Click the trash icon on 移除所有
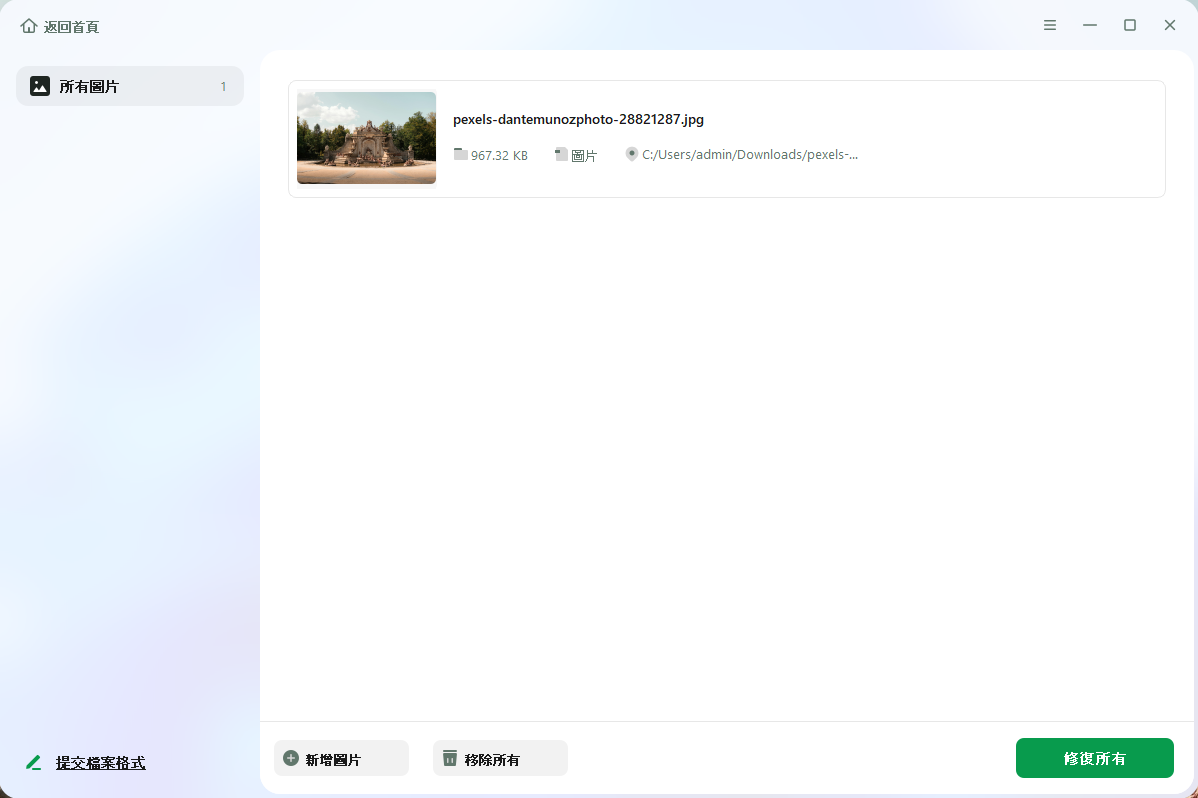Image resolution: width=1198 pixels, height=798 pixels. click(450, 759)
